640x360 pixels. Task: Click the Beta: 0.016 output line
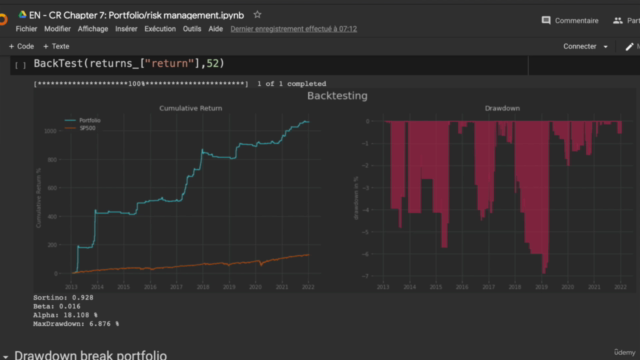click(57, 306)
